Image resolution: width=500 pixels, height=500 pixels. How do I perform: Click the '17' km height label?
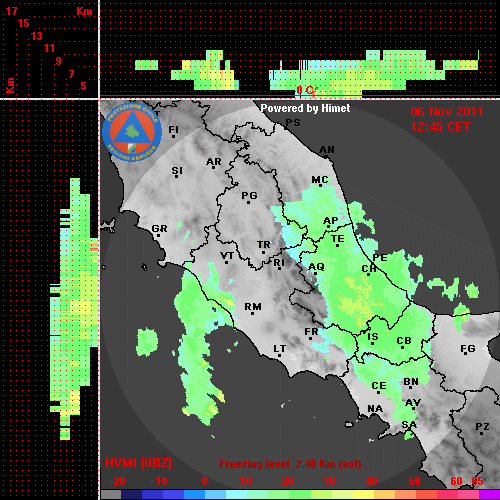pos(11,11)
